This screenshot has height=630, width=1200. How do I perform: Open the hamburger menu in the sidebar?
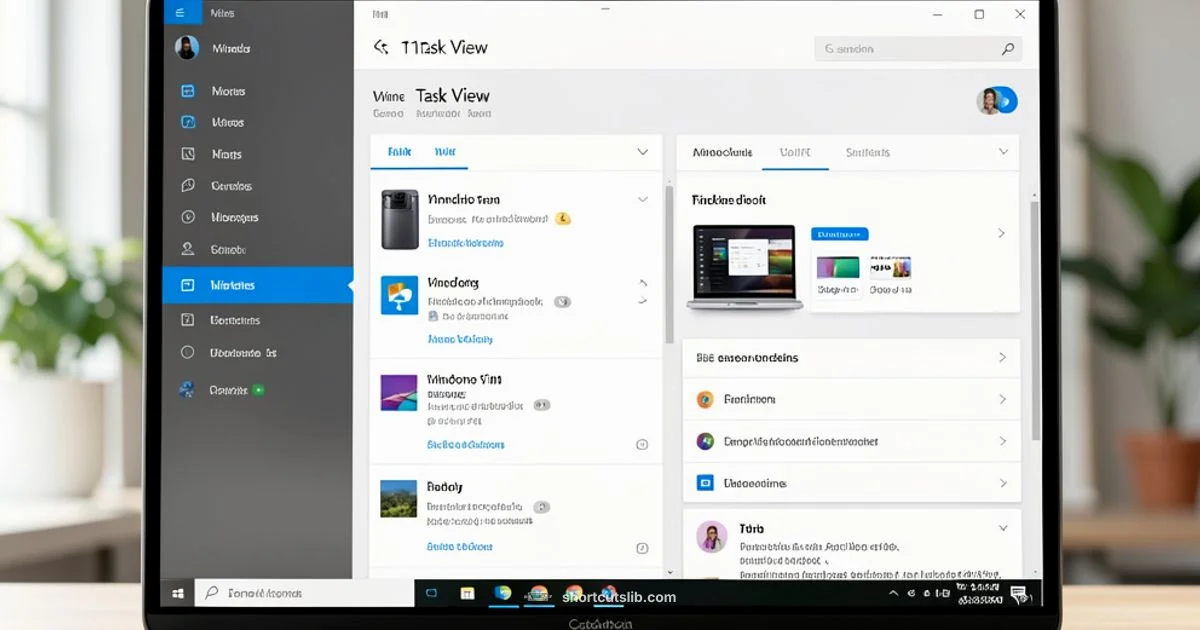(182, 12)
